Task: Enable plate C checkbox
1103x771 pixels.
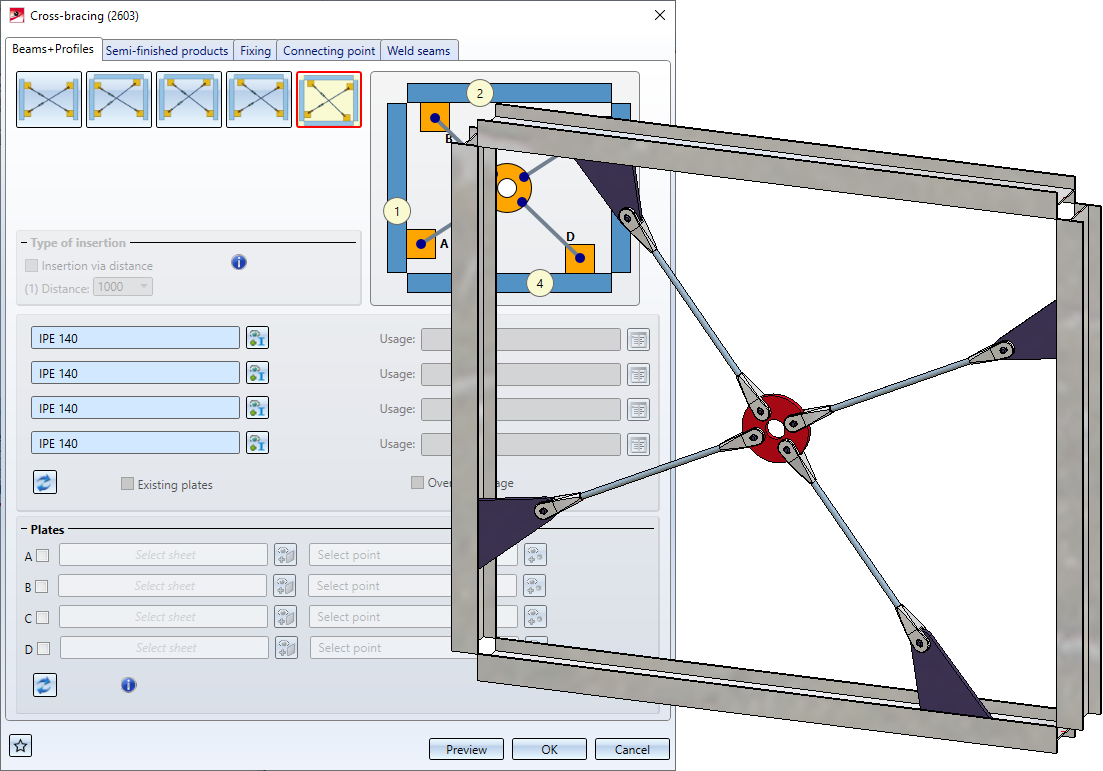Action: (42, 618)
